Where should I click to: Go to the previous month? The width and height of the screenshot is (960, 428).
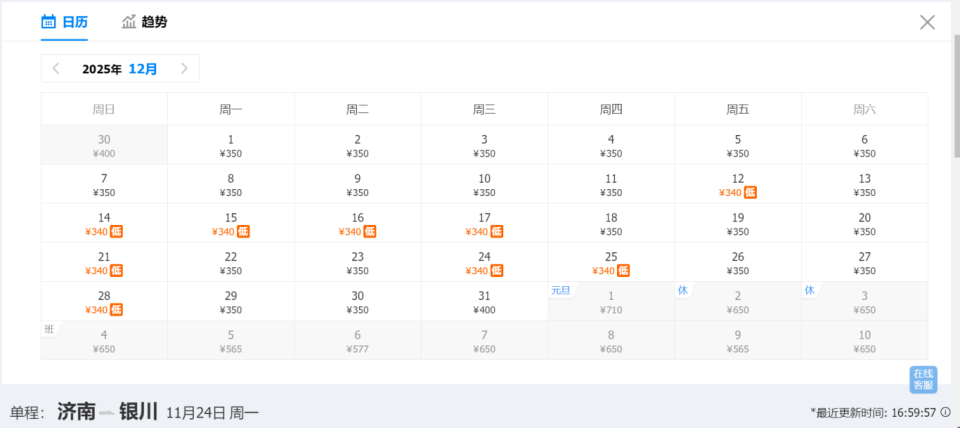(56, 69)
